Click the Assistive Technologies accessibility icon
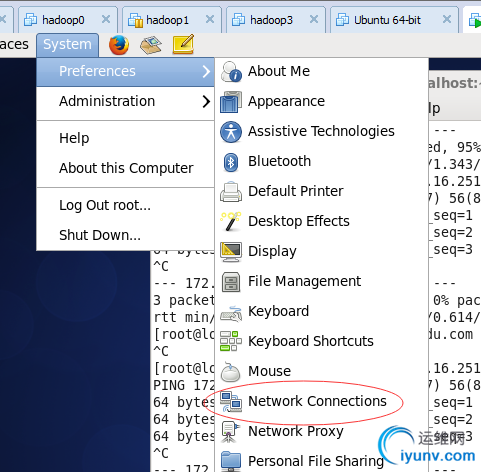This screenshot has height=472, width=481. click(231, 132)
